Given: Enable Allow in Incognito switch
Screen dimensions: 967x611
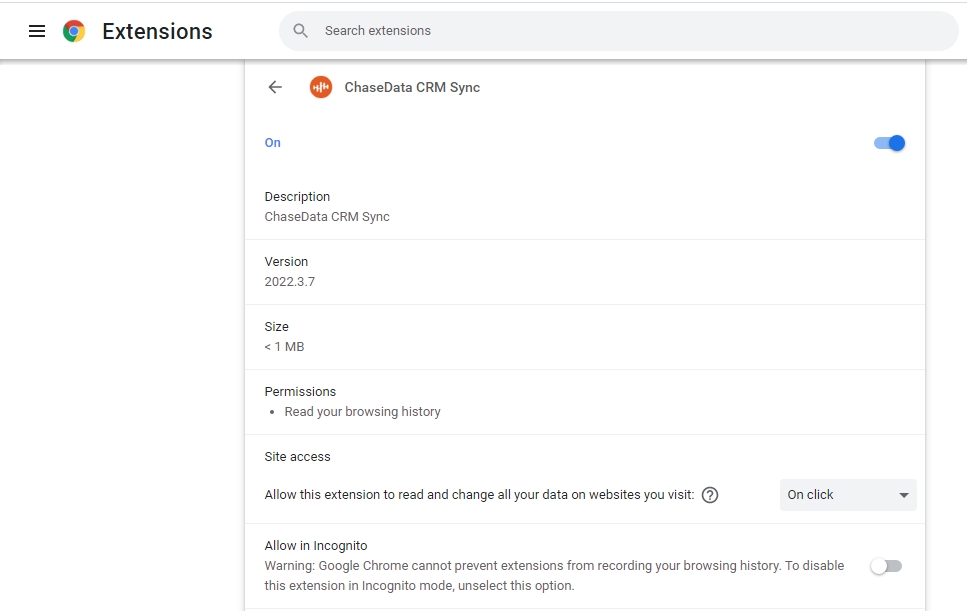Looking at the screenshot, I should pyautogui.click(x=886, y=566).
